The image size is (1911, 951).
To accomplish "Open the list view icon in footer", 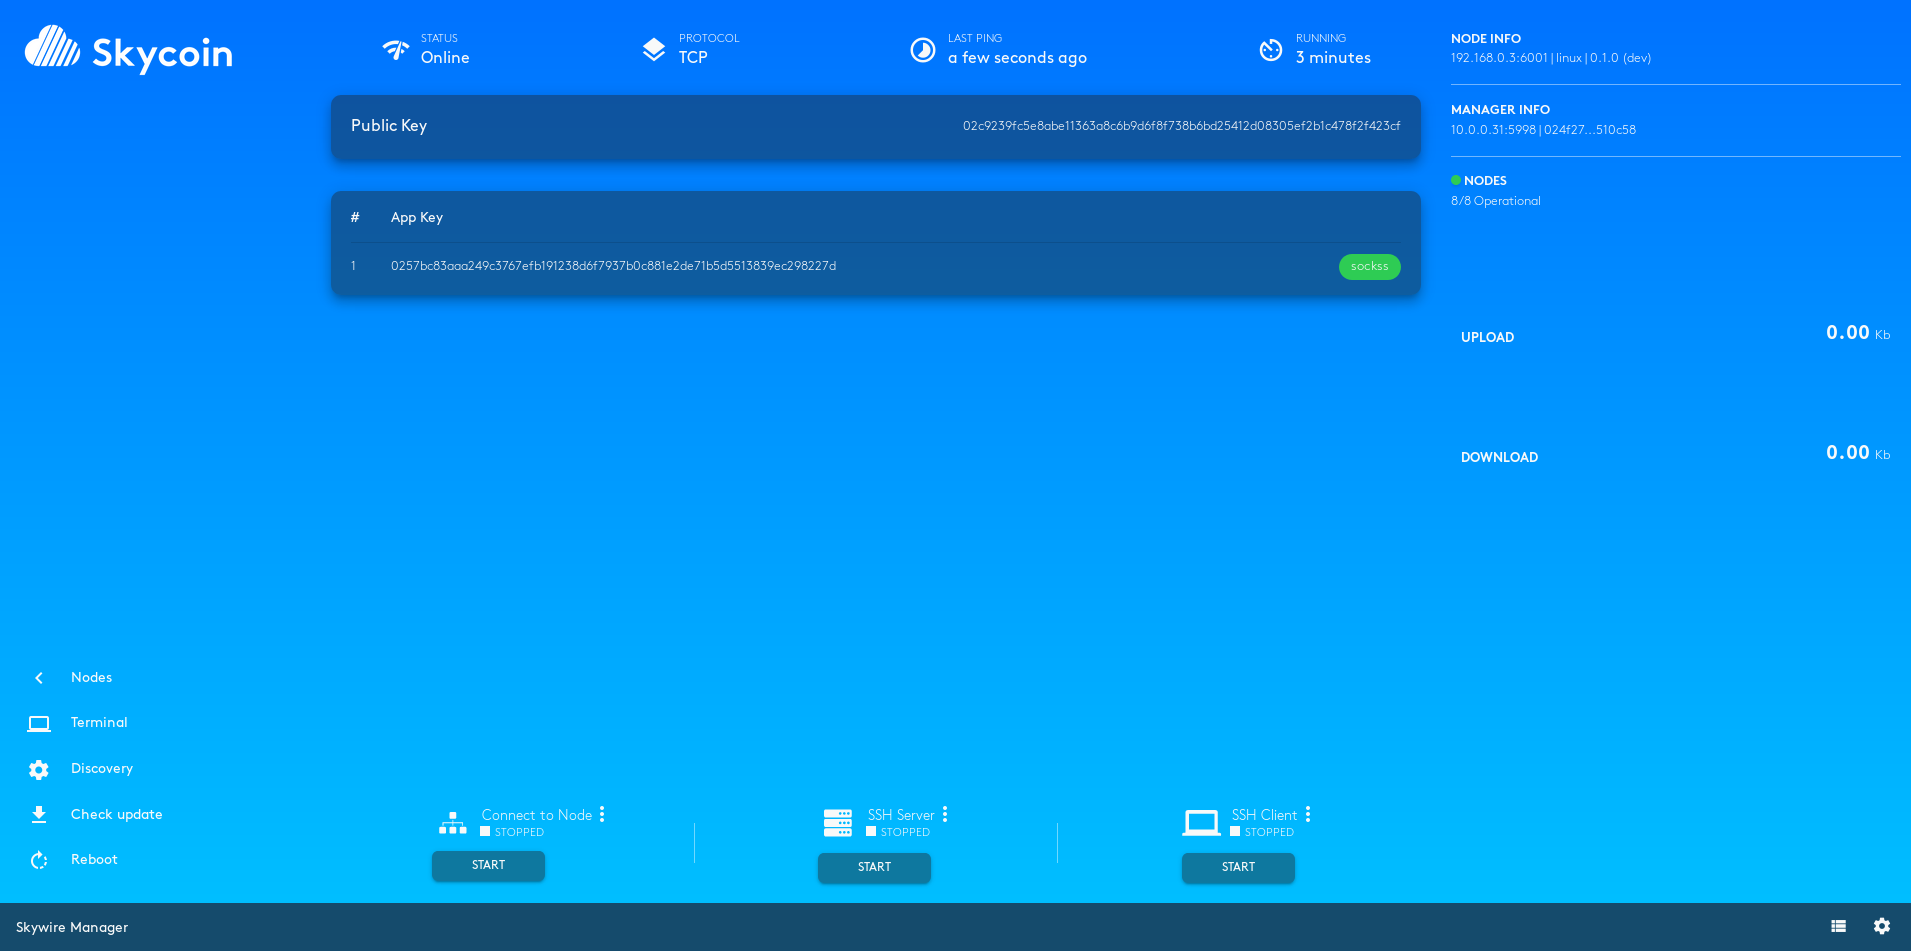I will (x=1838, y=926).
